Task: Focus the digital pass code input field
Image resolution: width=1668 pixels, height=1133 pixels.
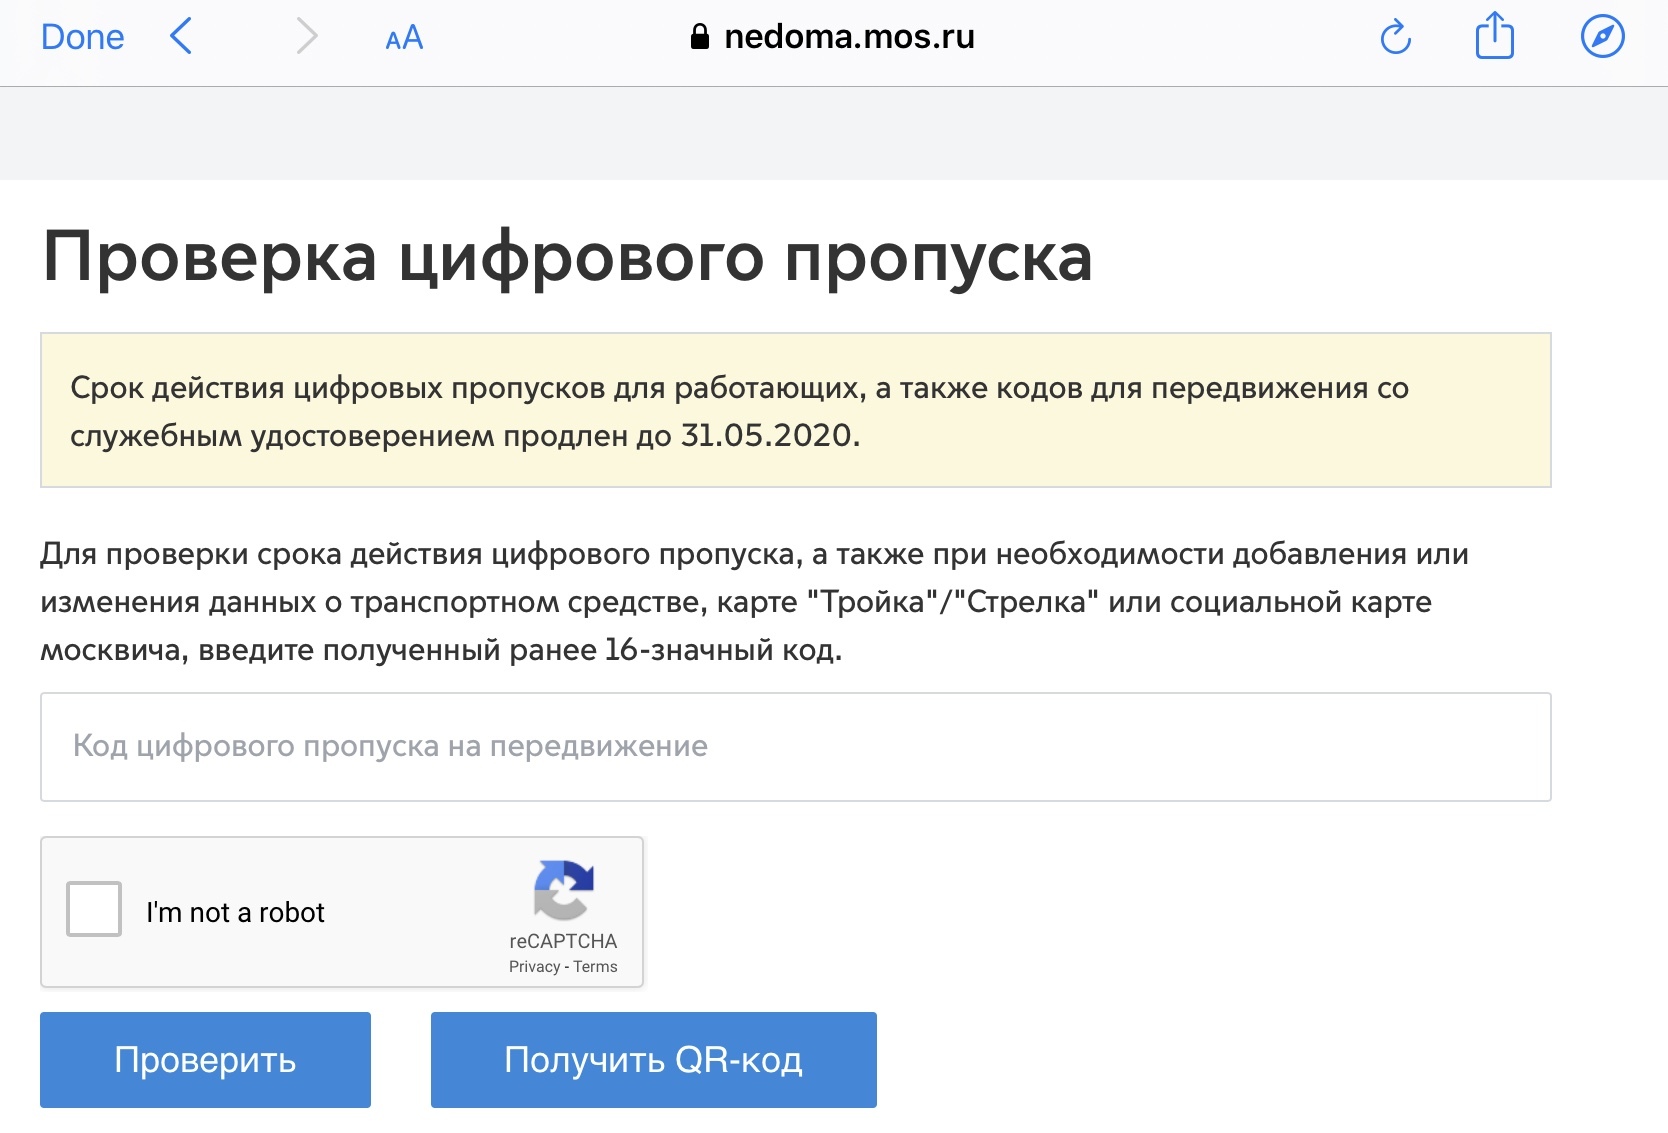Action: (795, 747)
